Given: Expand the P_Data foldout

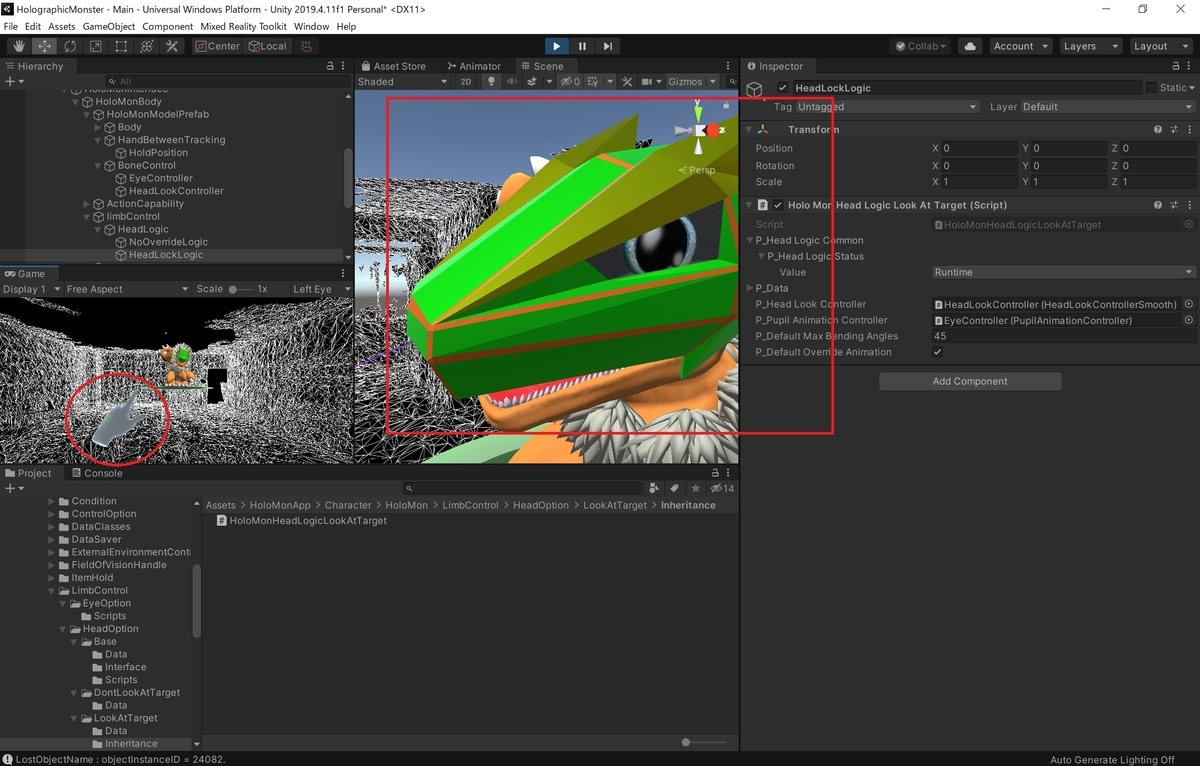Looking at the screenshot, I should click(749, 288).
